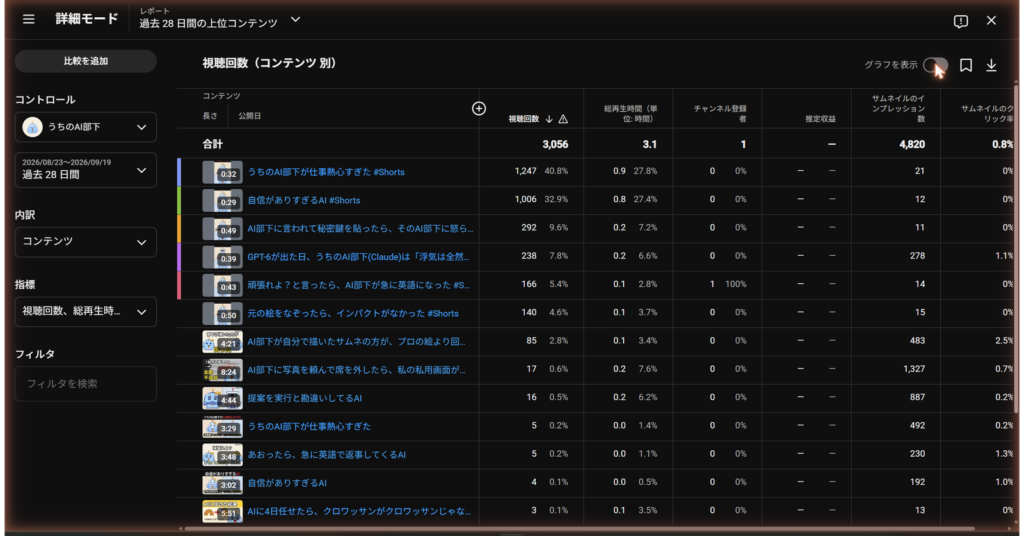Click the send feedback icon
The image size is (1024, 536).
pos(961,21)
